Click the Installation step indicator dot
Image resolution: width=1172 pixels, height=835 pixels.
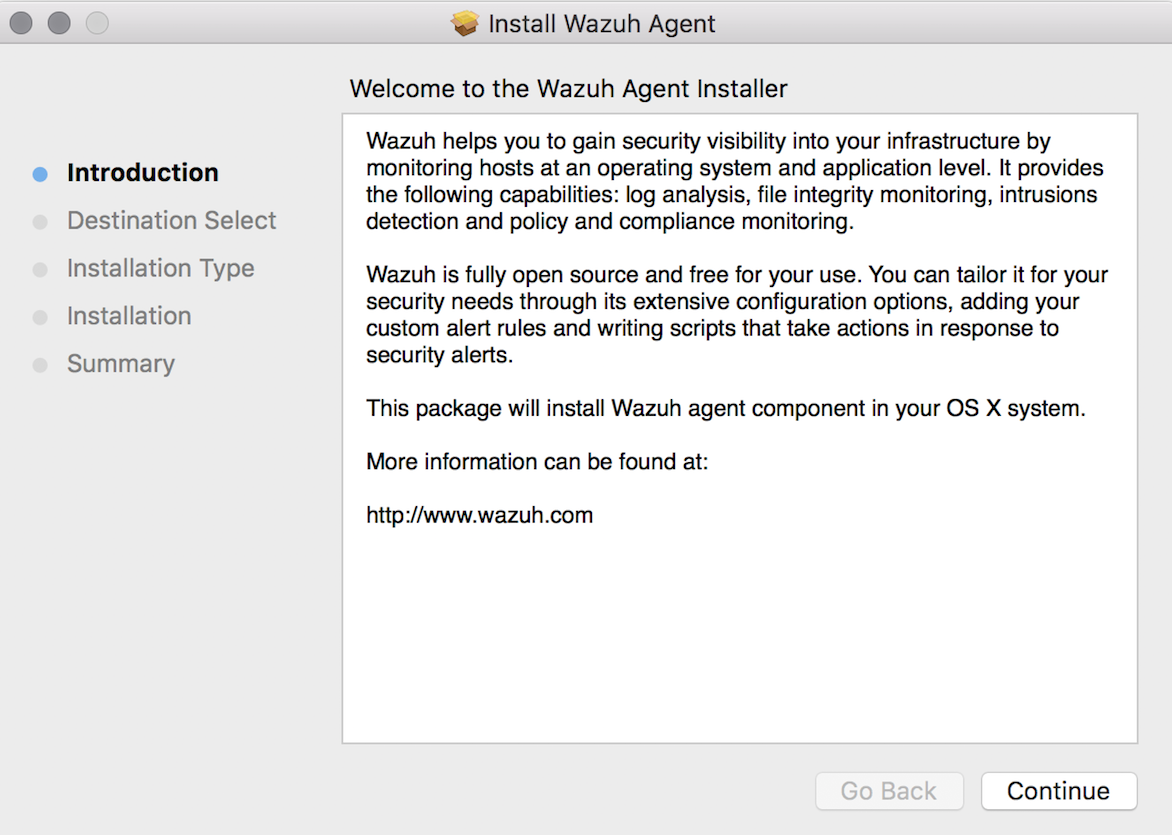coord(40,317)
